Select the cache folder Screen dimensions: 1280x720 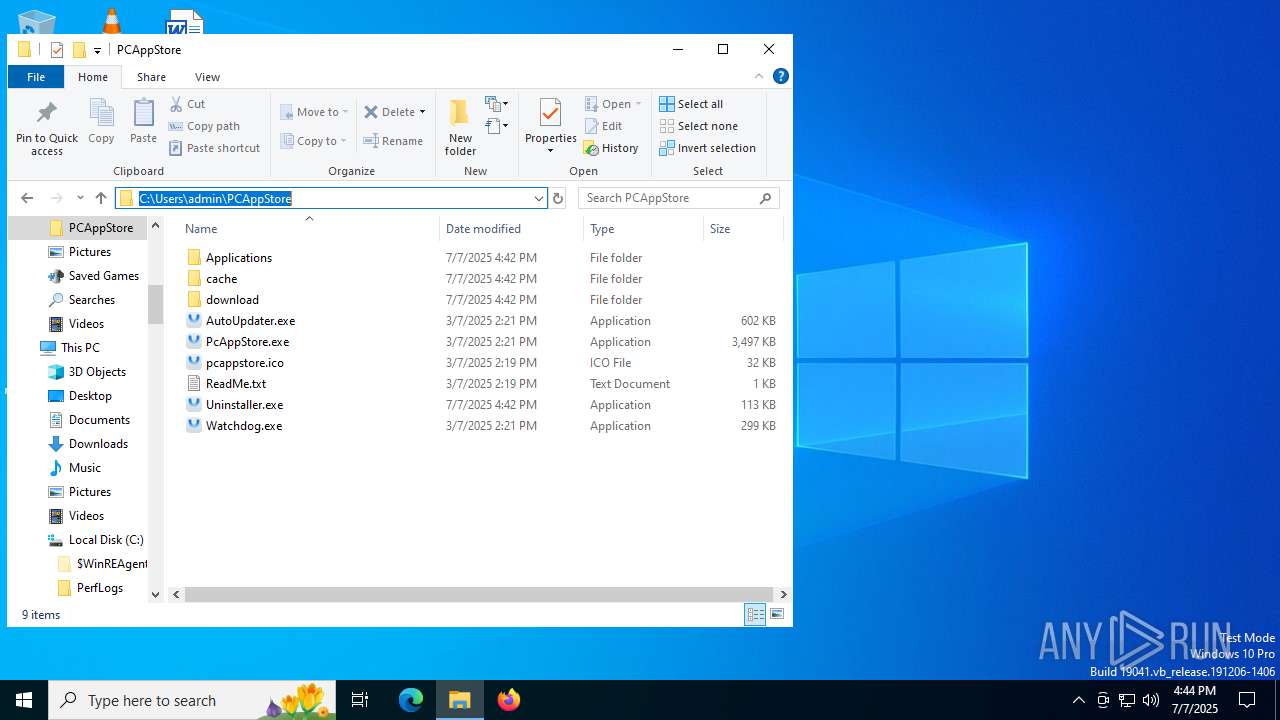(221, 279)
